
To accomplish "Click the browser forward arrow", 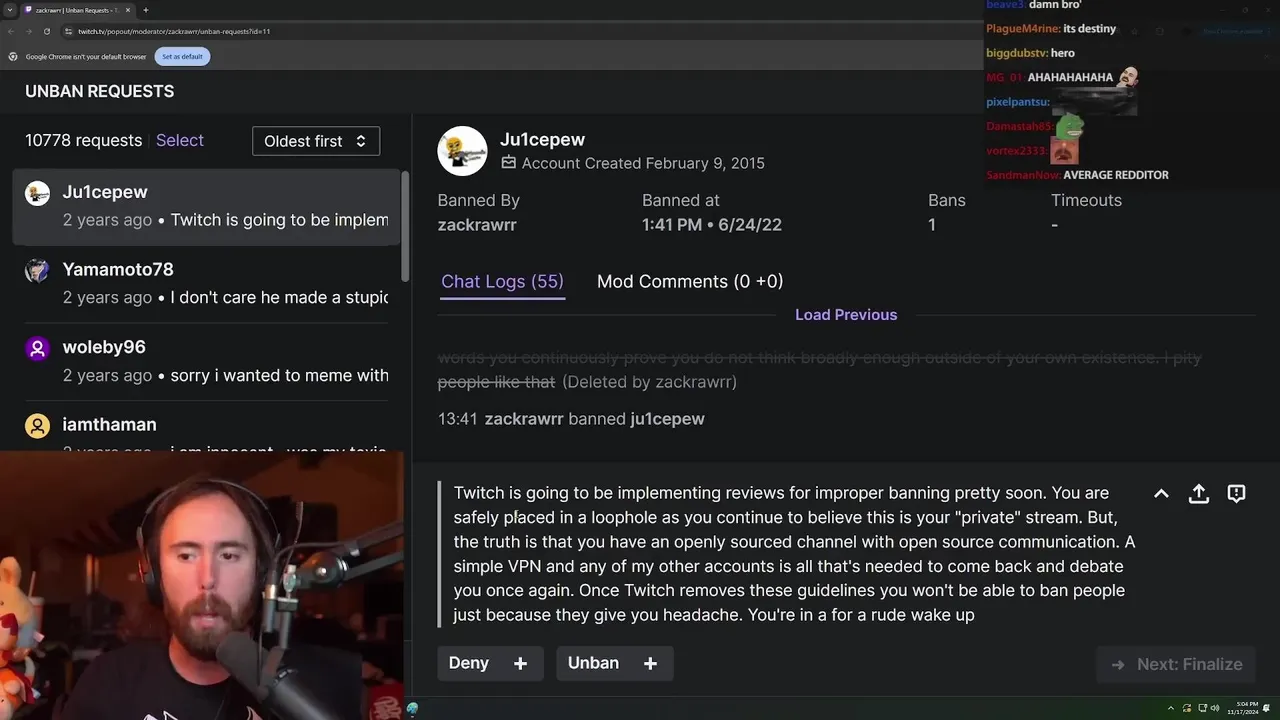I will pyautogui.click(x=28, y=31).
